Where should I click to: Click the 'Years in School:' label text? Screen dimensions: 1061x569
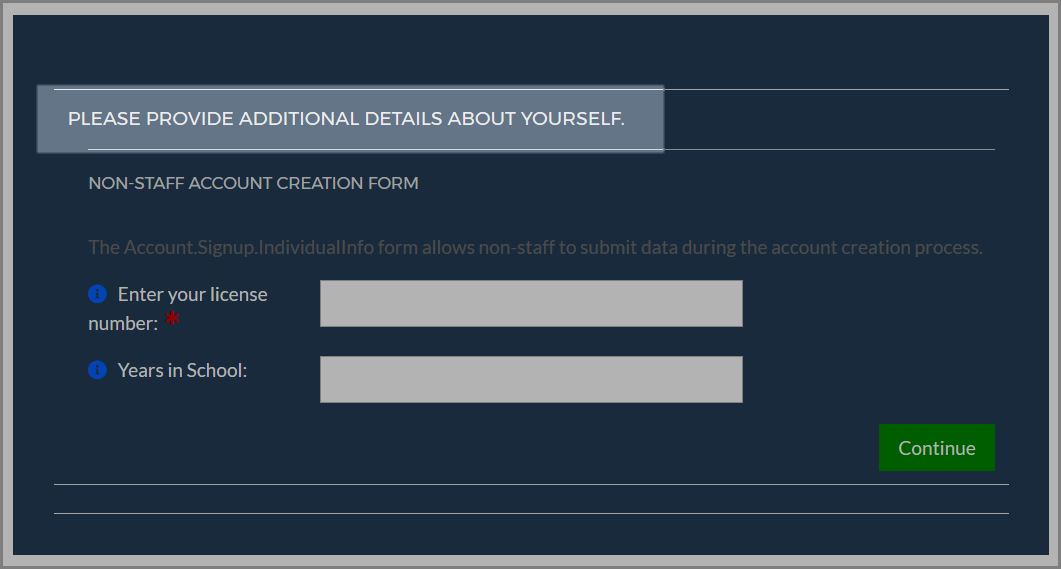point(182,370)
